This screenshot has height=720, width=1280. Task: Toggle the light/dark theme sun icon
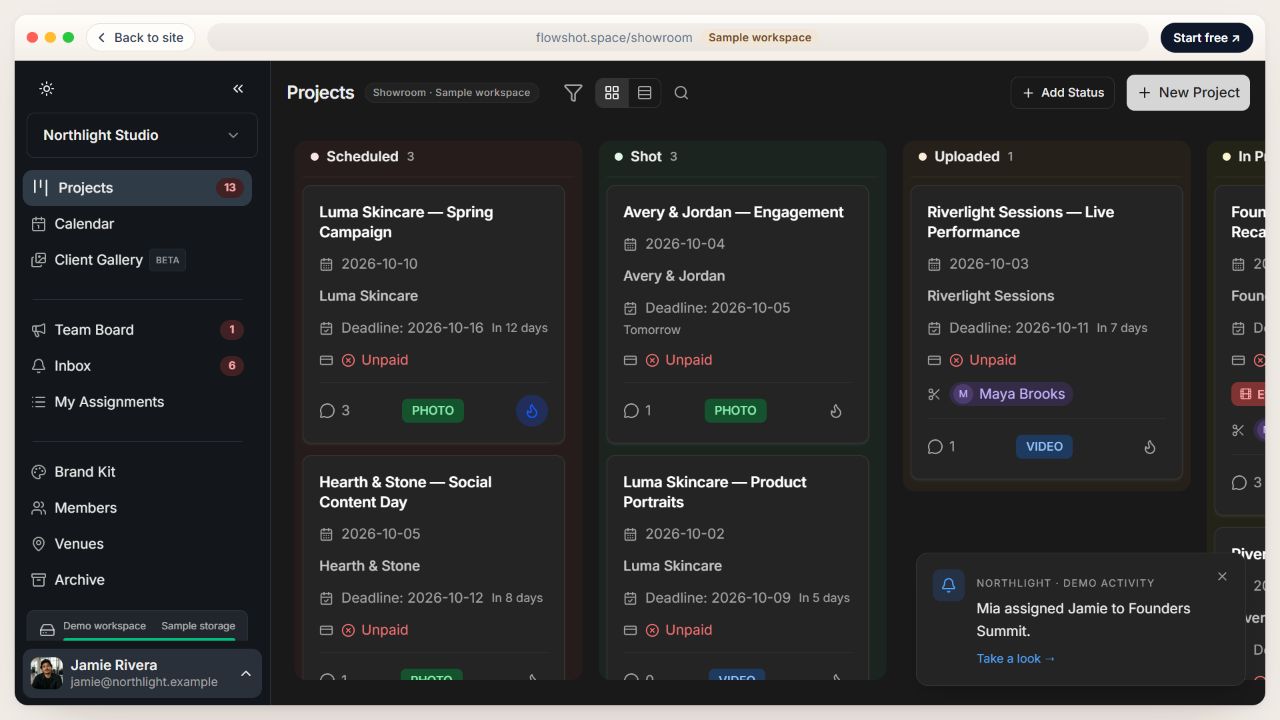46,89
